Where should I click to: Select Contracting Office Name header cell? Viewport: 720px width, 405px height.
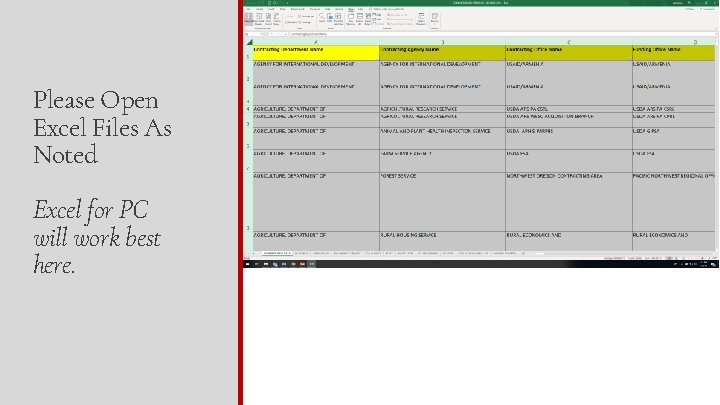568,53
